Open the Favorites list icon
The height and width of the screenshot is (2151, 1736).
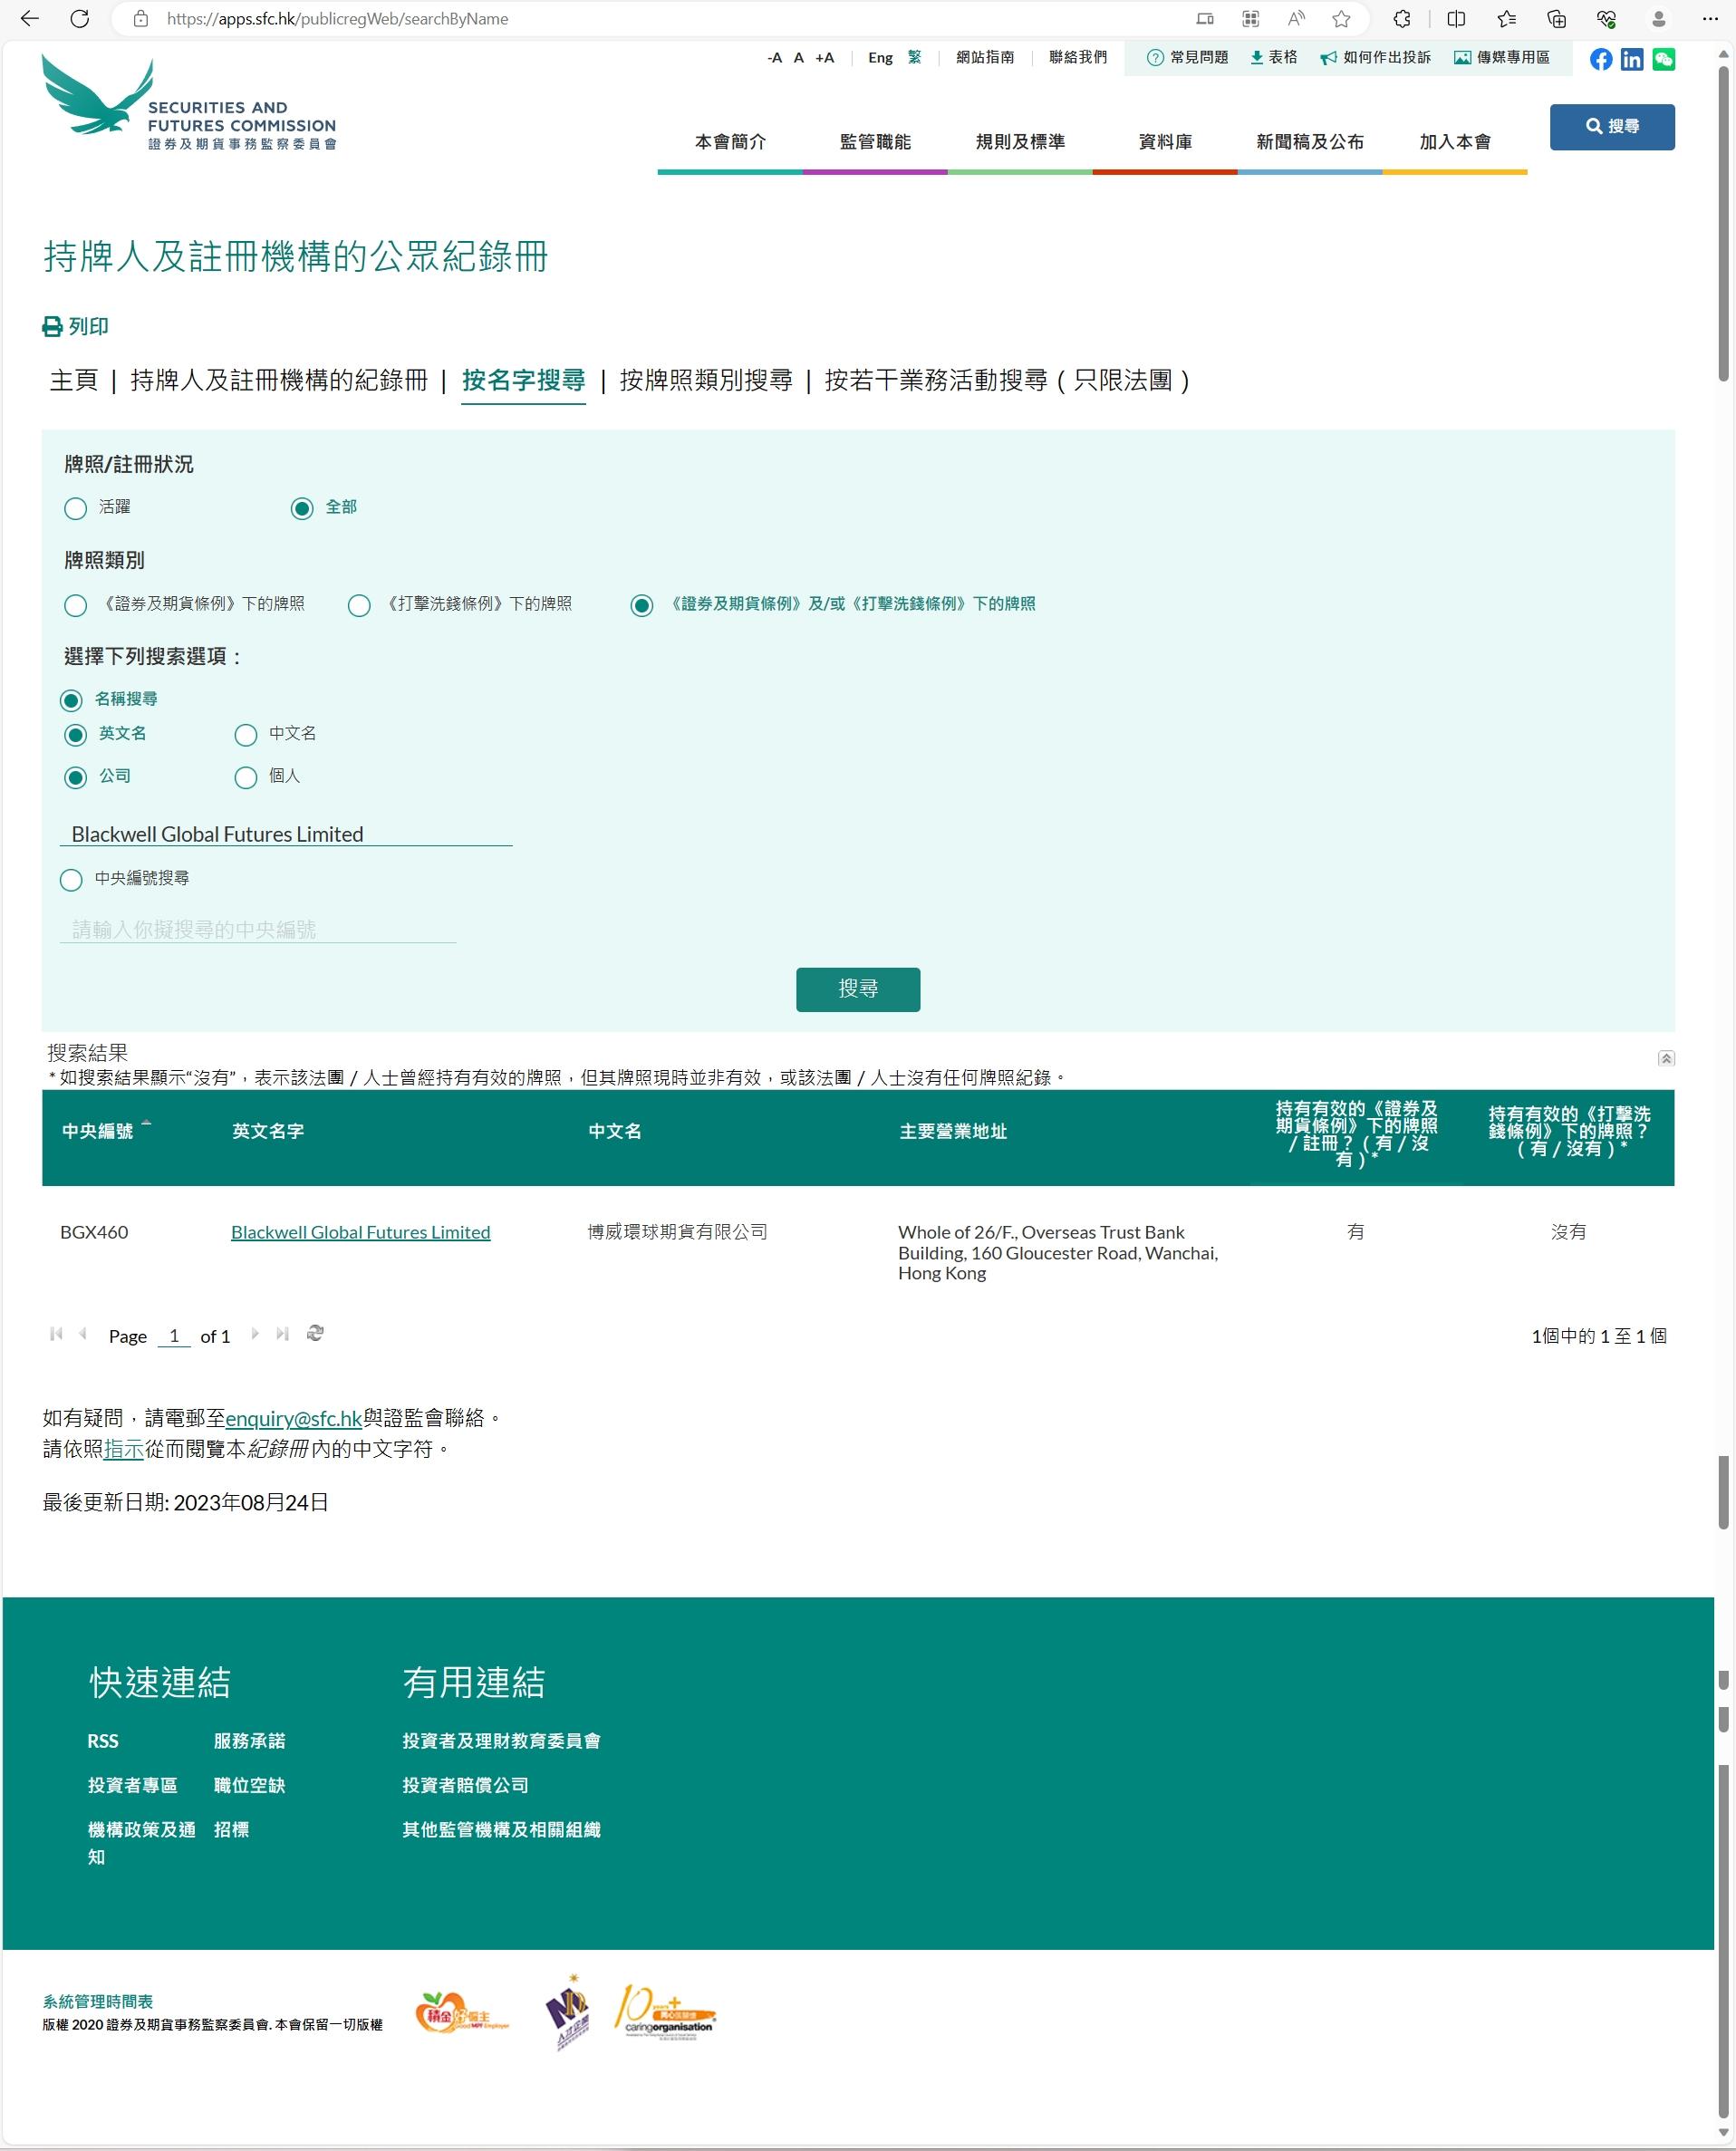[x=1506, y=18]
